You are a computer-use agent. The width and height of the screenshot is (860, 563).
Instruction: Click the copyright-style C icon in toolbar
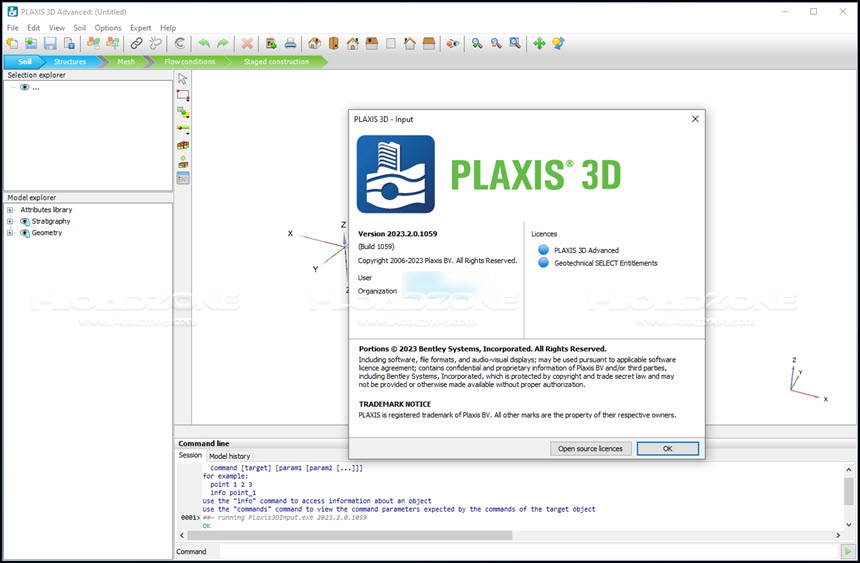179,43
